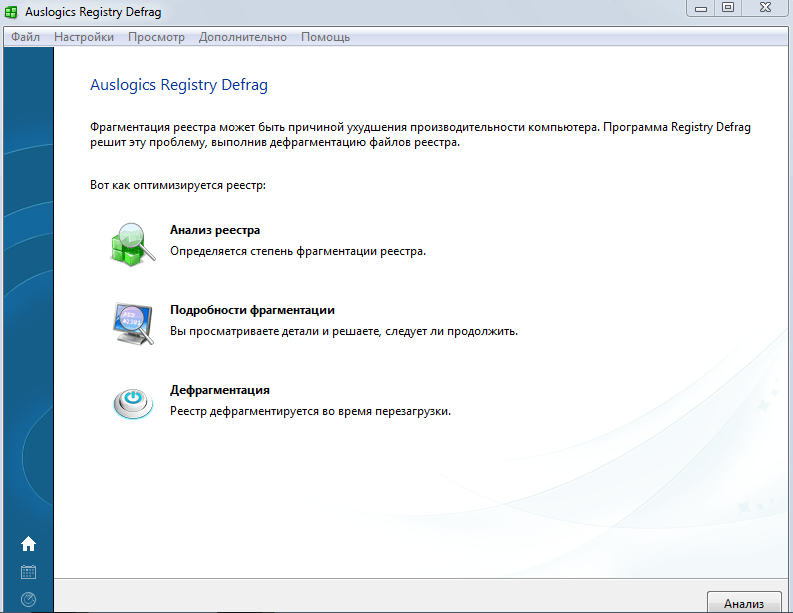Screen dimensions: 793x613
Task: Open the scheduler calendar sidebar icon
Action: point(28,572)
